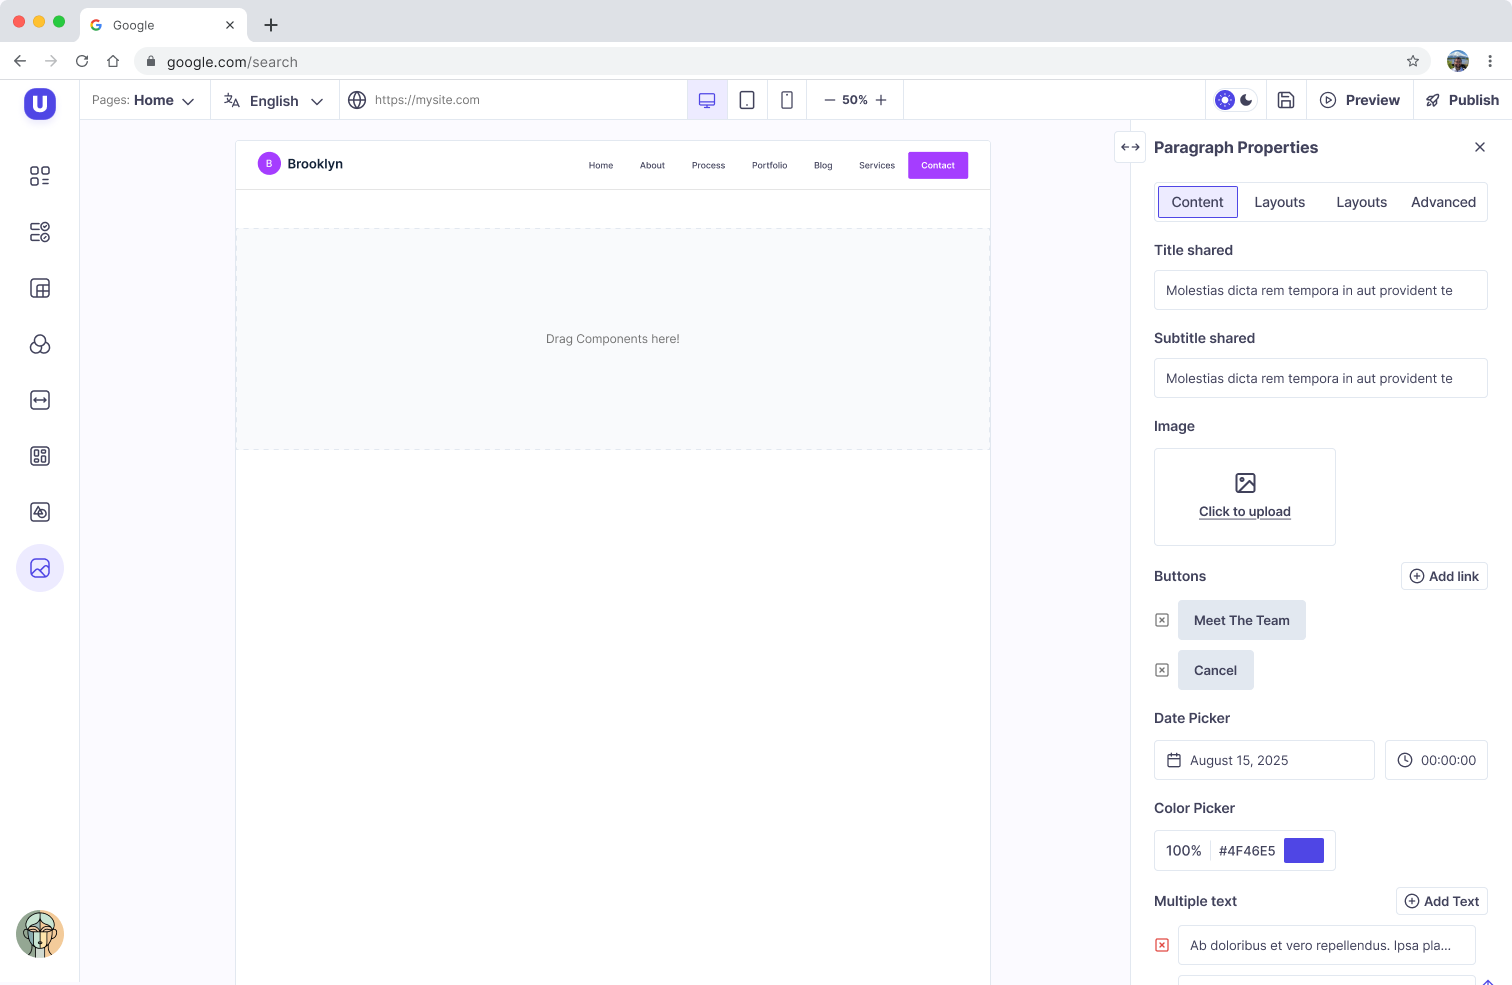Click the panel width expand arrows icon
The height and width of the screenshot is (985, 1512).
tap(1130, 147)
